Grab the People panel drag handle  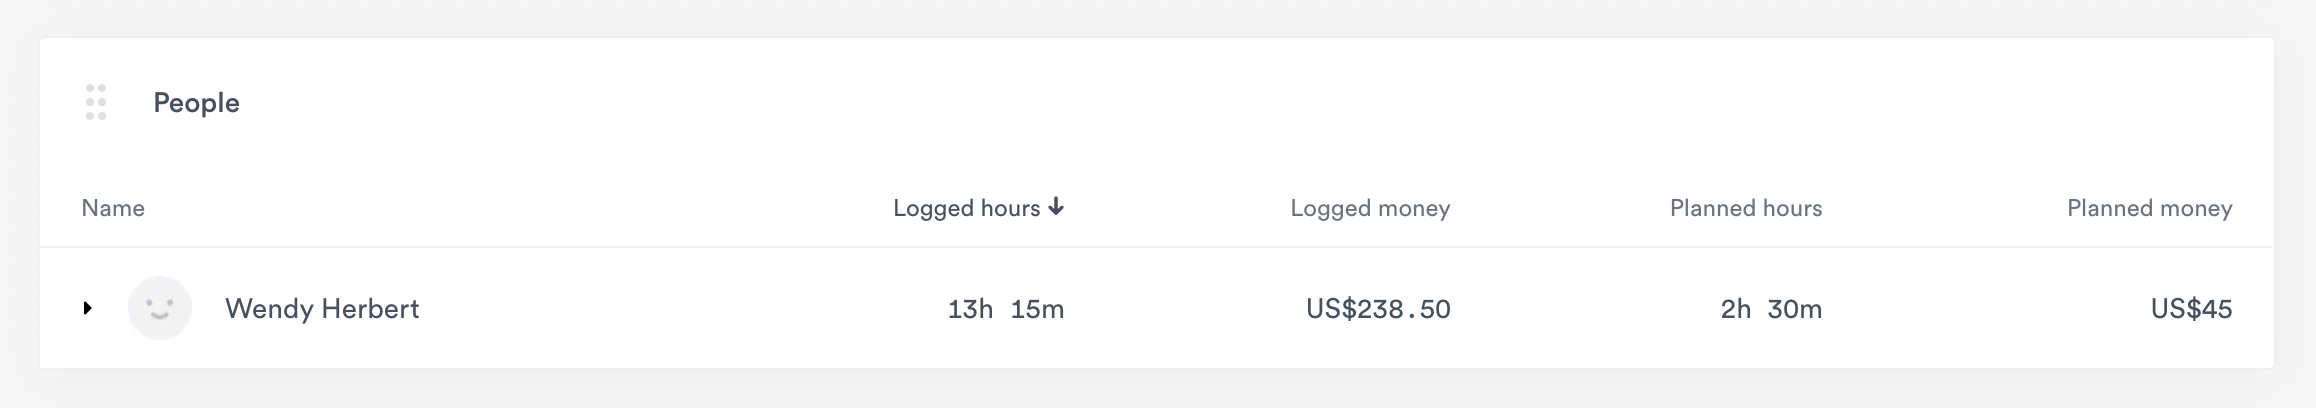click(96, 102)
